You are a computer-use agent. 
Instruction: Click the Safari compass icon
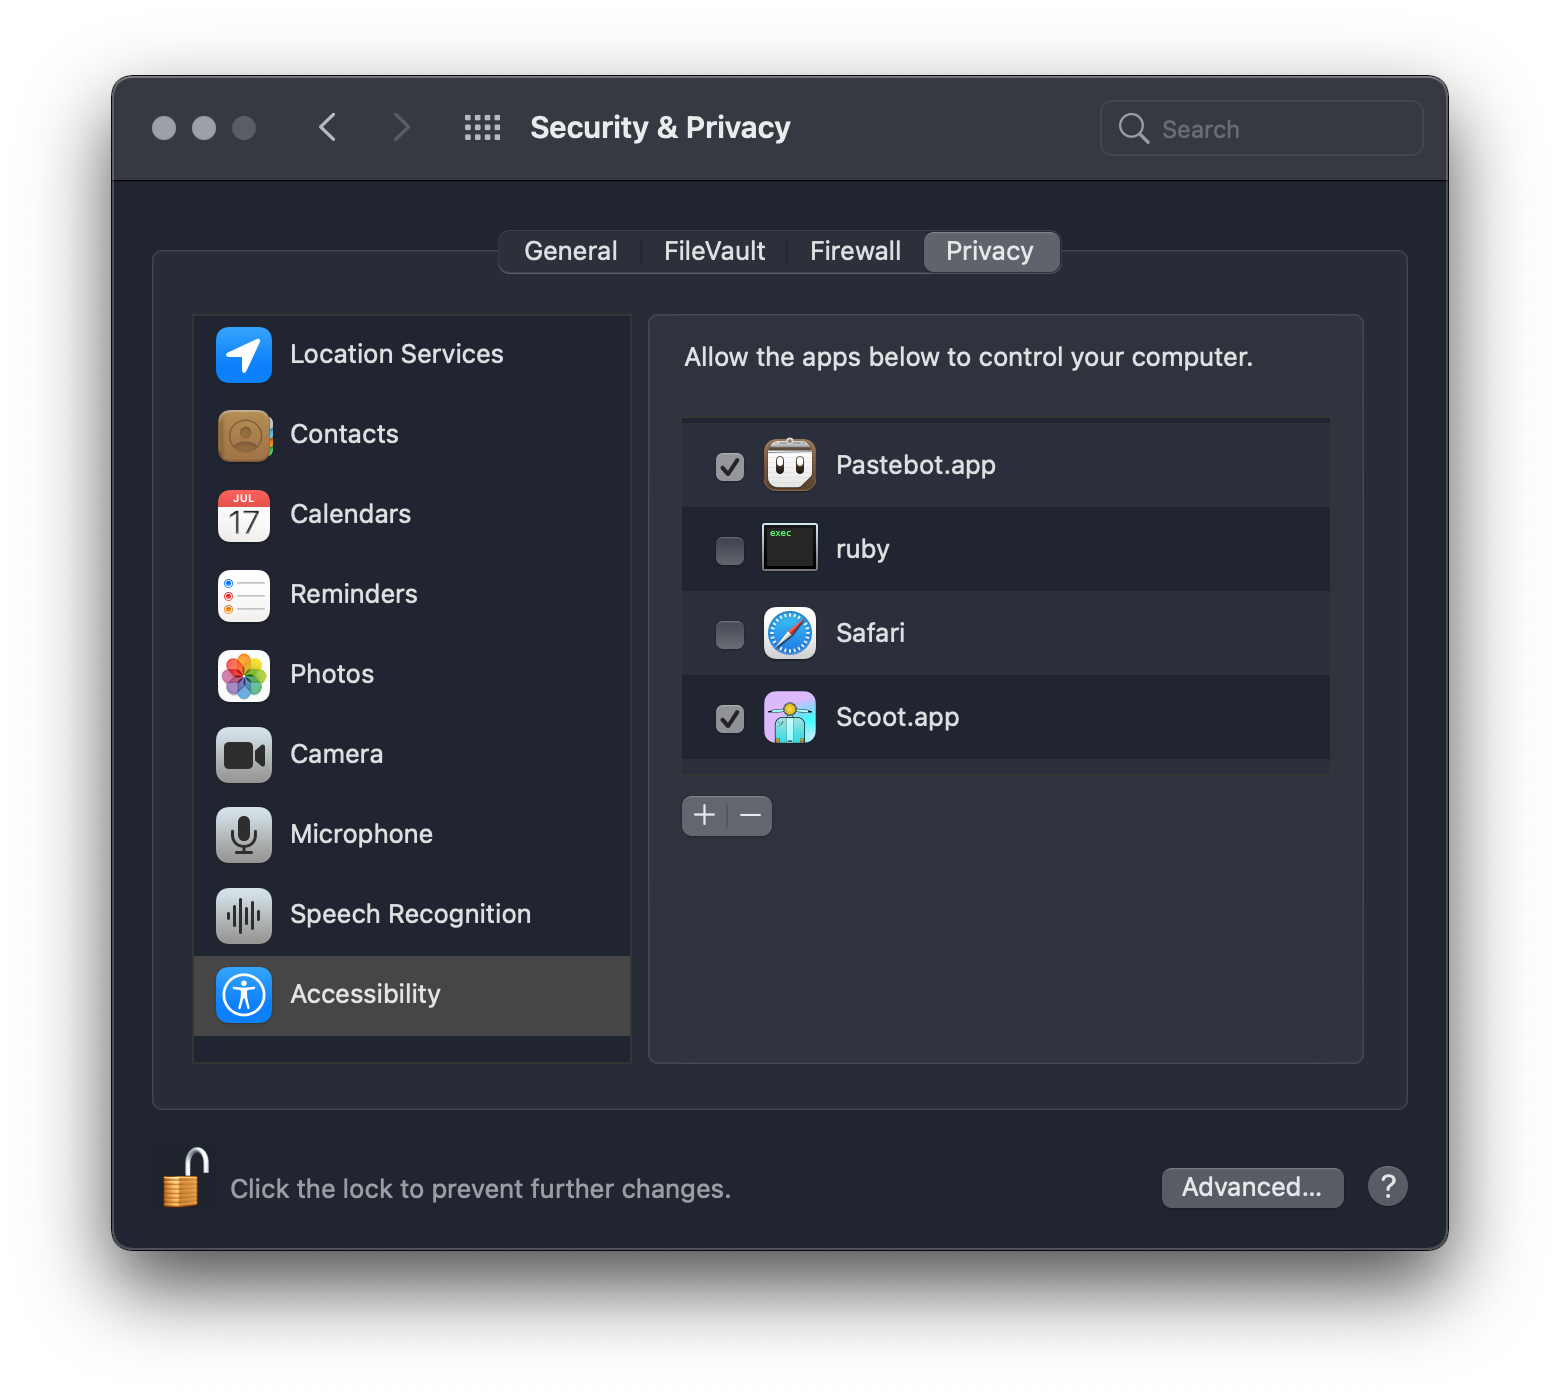pyautogui.click(x=790, y=633)
